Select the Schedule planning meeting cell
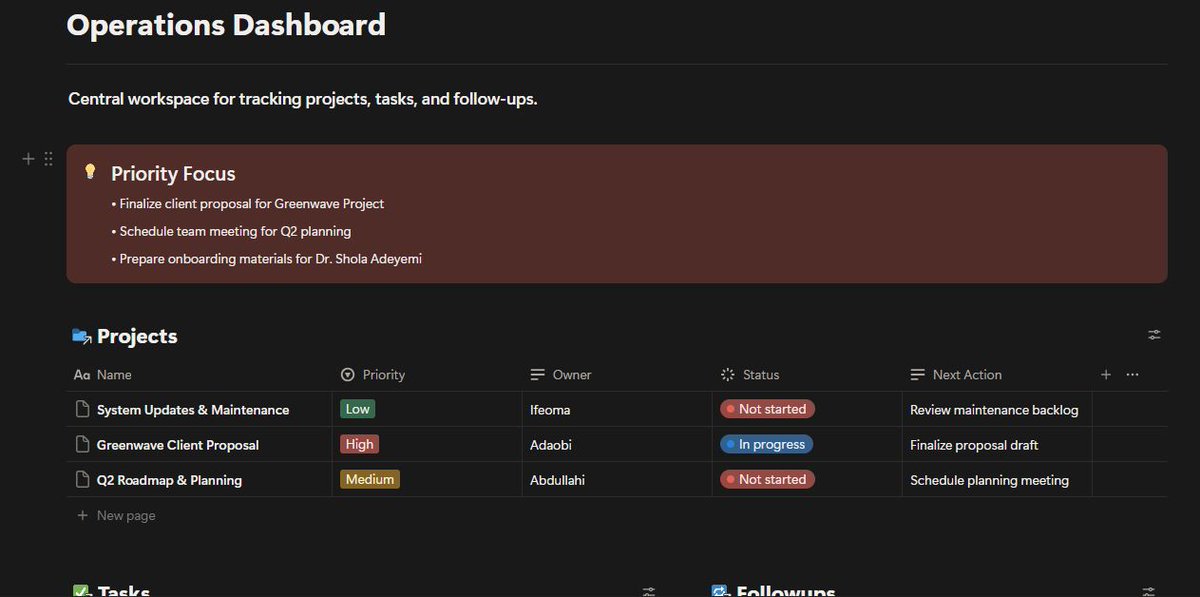This screenshot has width=1200, height=597. 997,479
